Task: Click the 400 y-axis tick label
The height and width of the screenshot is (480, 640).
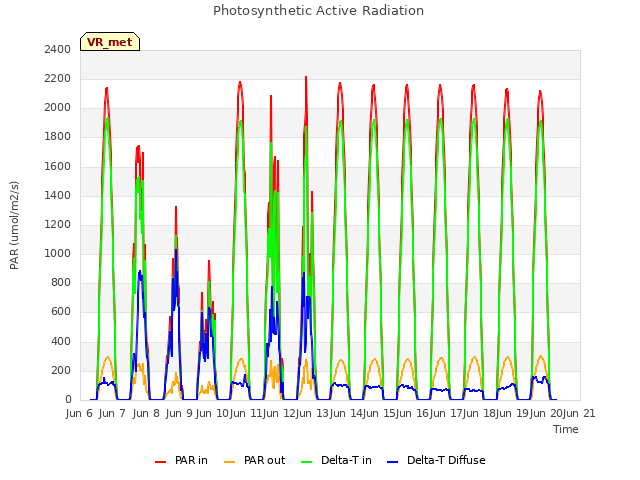Action: pyautogui.click(x=61, y=341)
